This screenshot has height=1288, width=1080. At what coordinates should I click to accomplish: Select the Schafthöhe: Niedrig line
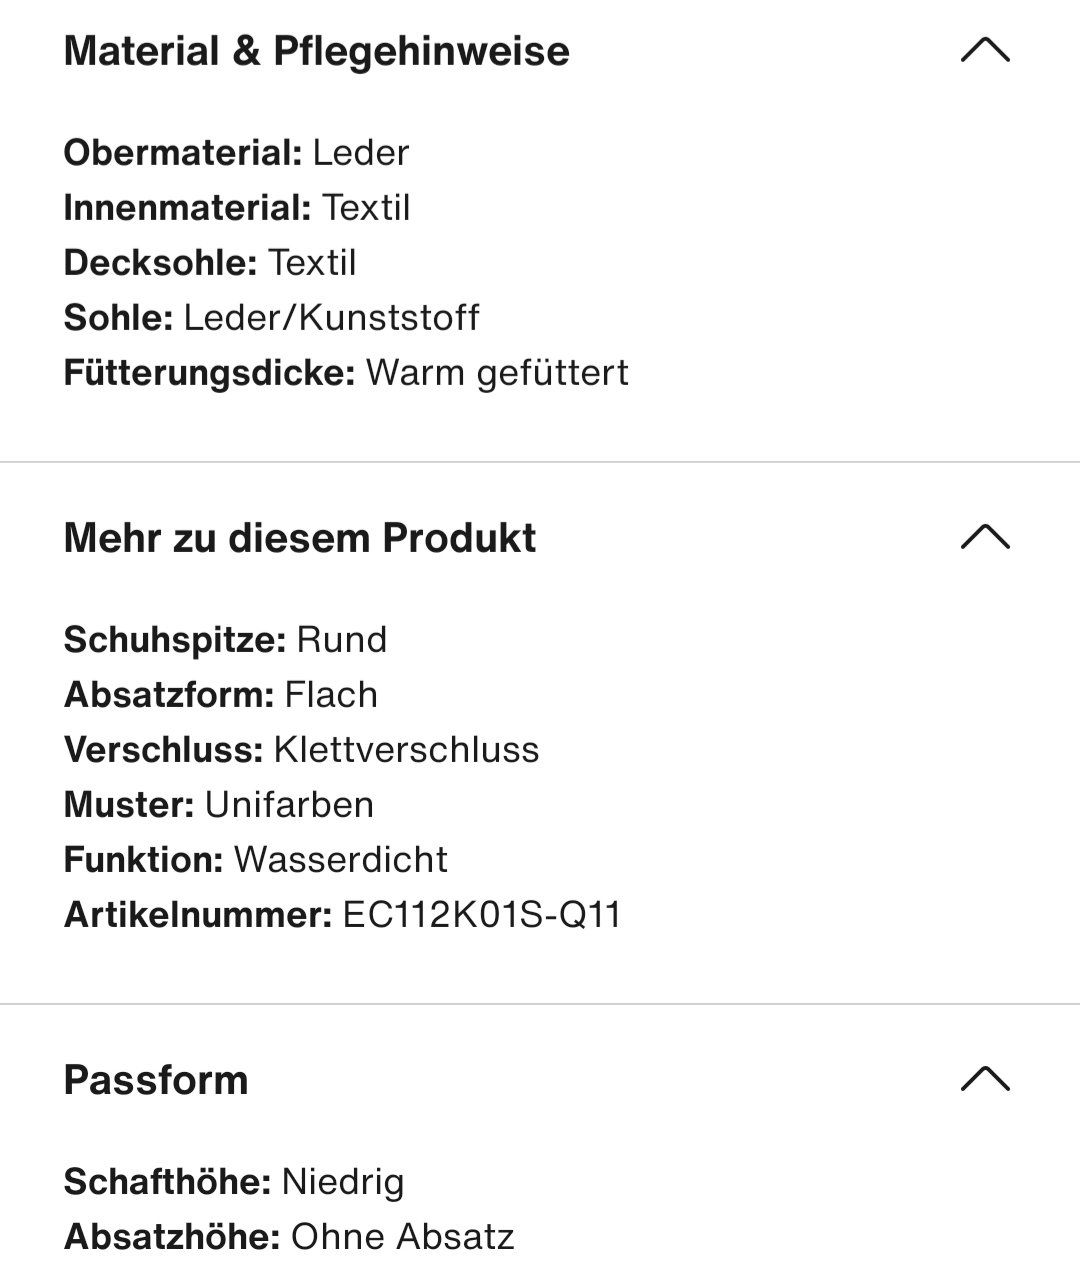click(234, 1182)
